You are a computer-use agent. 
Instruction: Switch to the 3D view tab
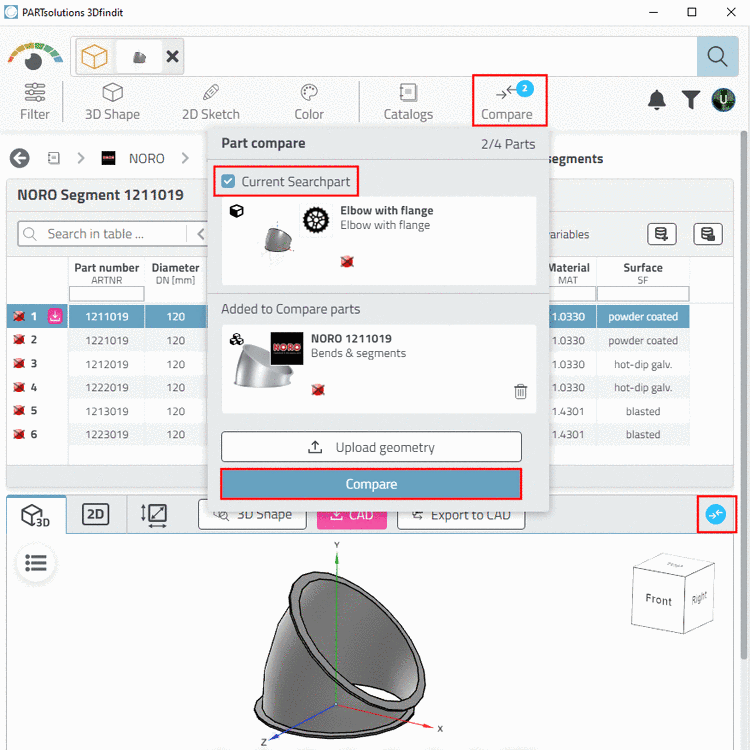[36, 515]
